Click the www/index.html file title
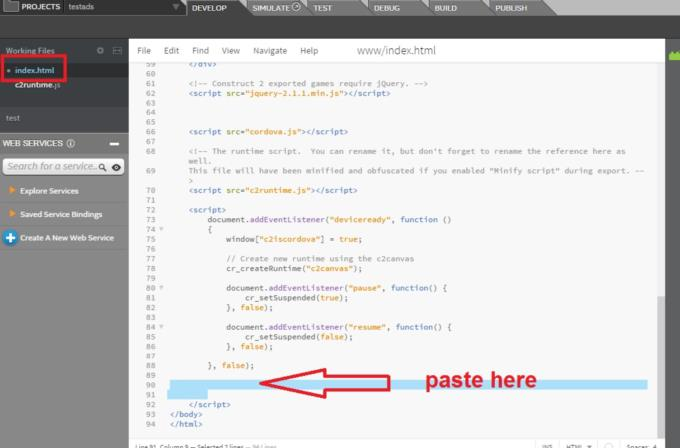The width and height of the screenshot is (680, 448). tap(396, 51)
